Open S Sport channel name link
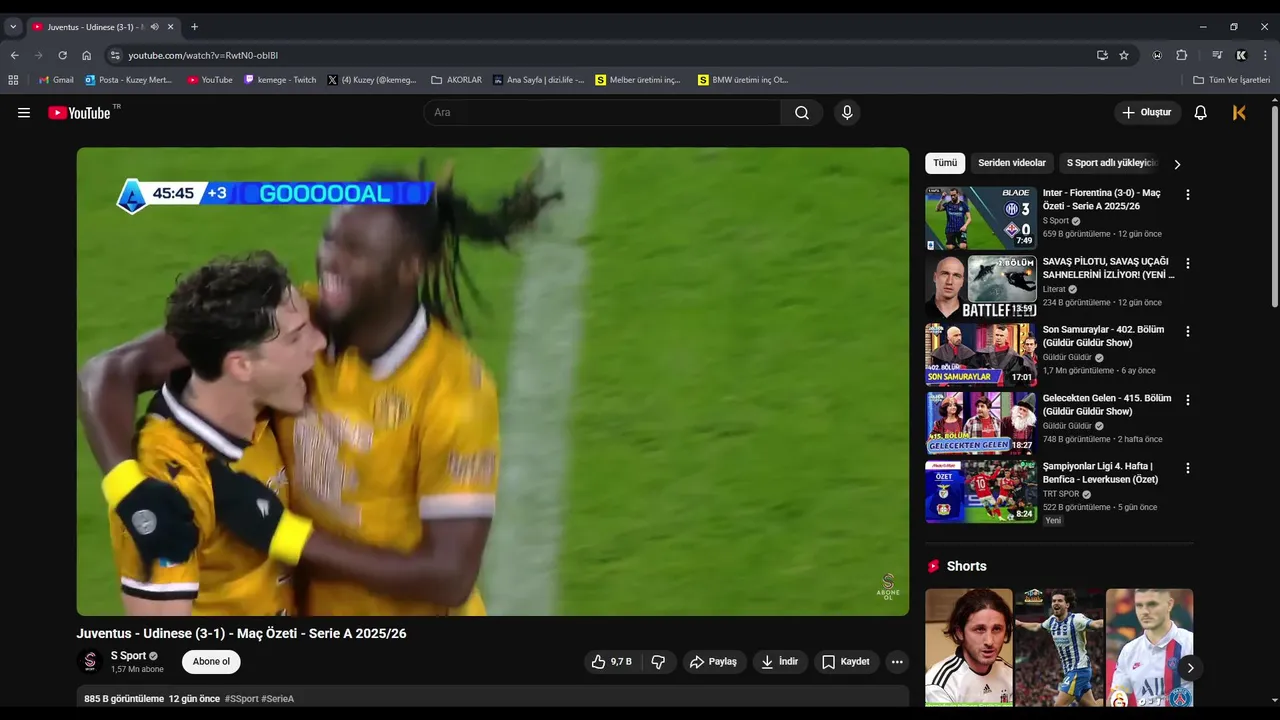This screenshot has height=720, width=1280. click(128, 656)
